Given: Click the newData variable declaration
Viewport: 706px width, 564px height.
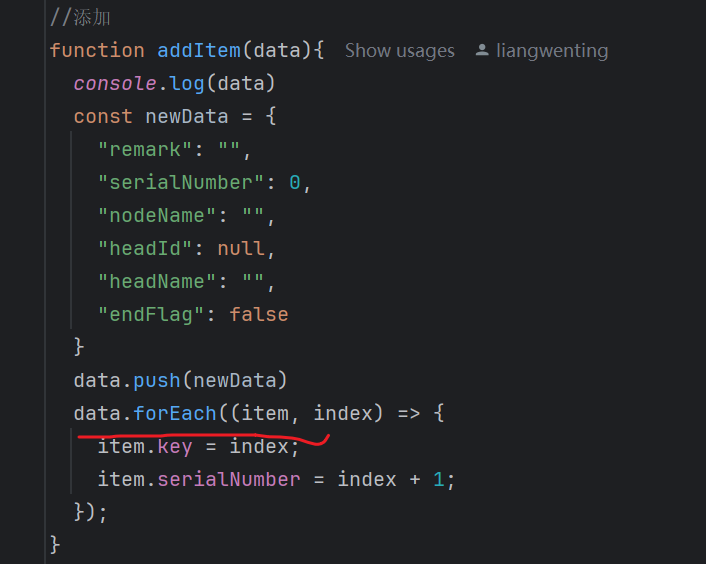Looking at the screenshot, I should [x=187, y=117].
